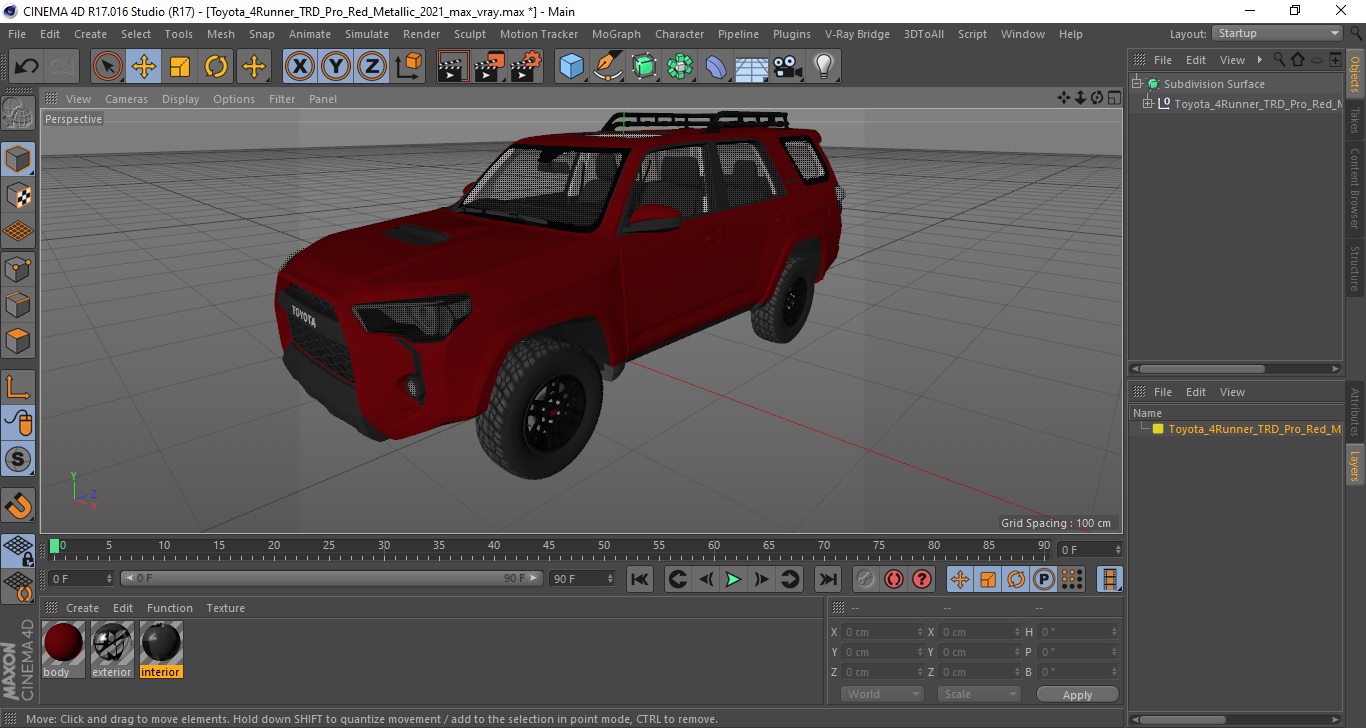Open the World coordinate dropdown
The width and height of the screenshot is (1366, 728).
[882, 694]
